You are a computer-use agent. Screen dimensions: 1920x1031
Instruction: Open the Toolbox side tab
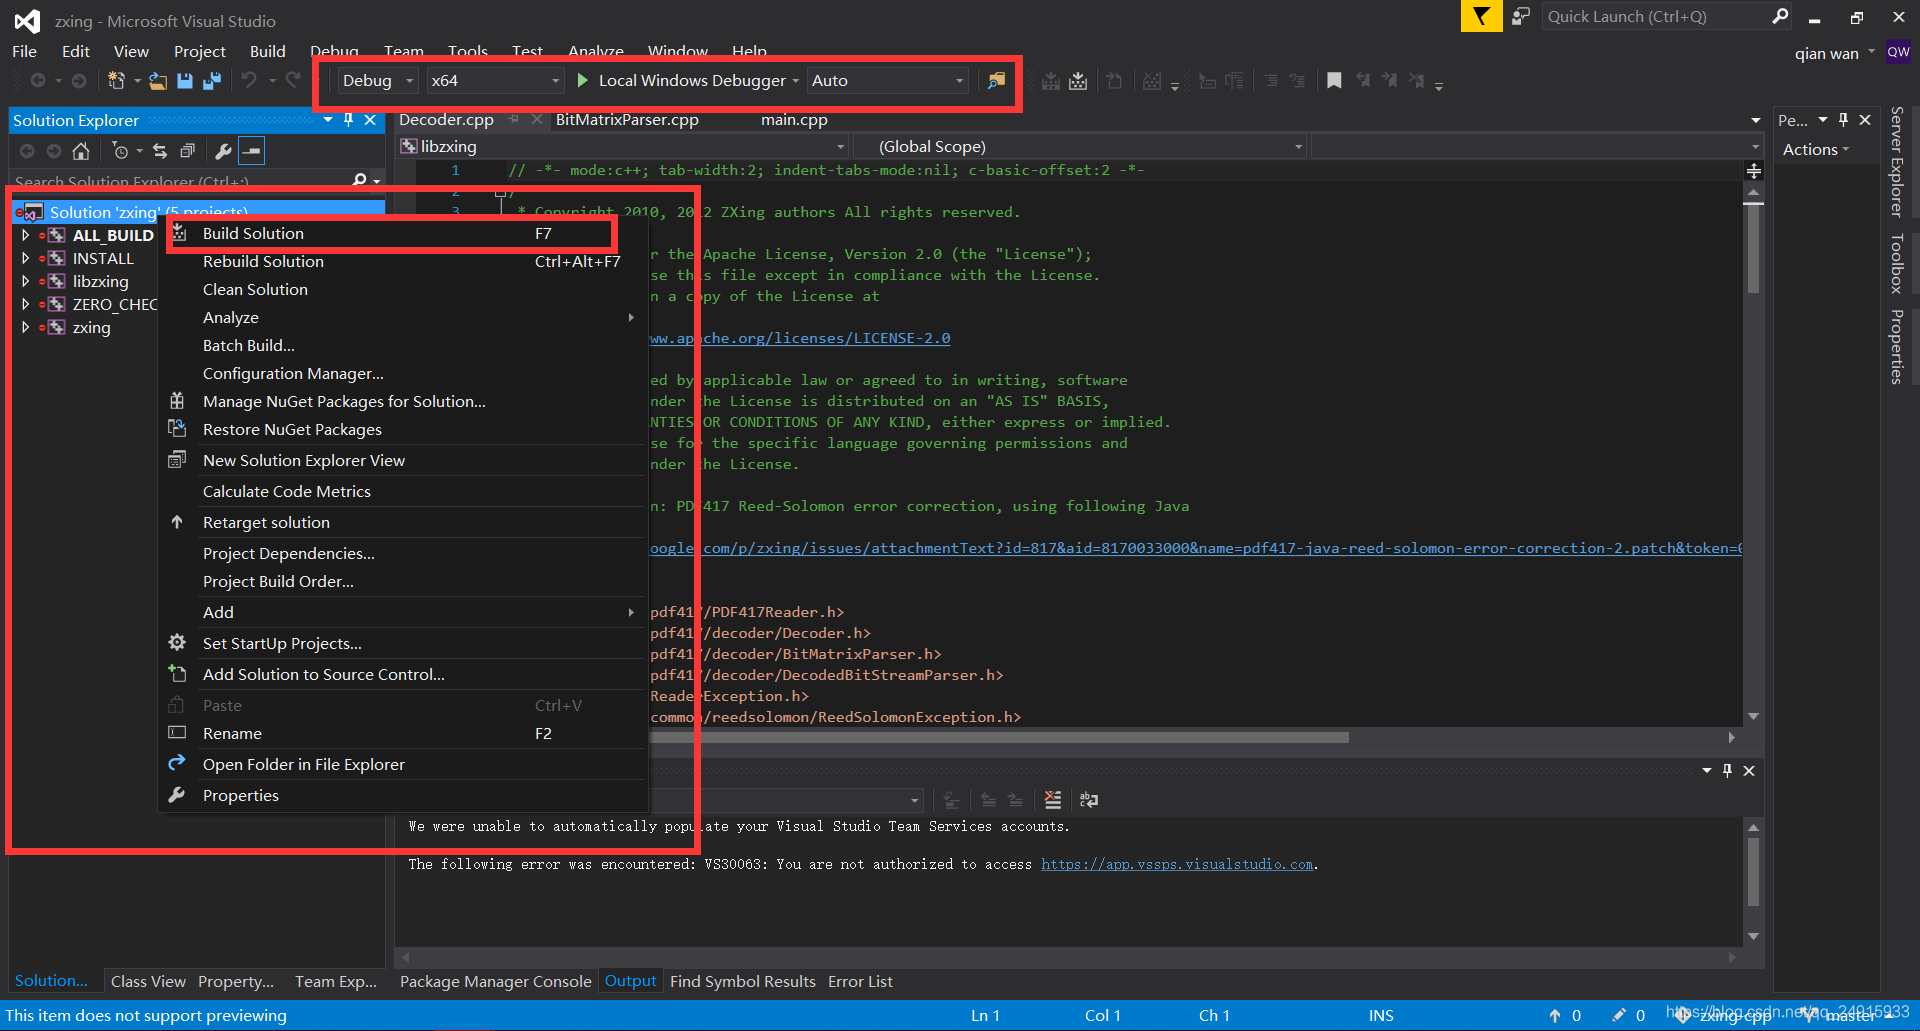[x=1896, y=264]
